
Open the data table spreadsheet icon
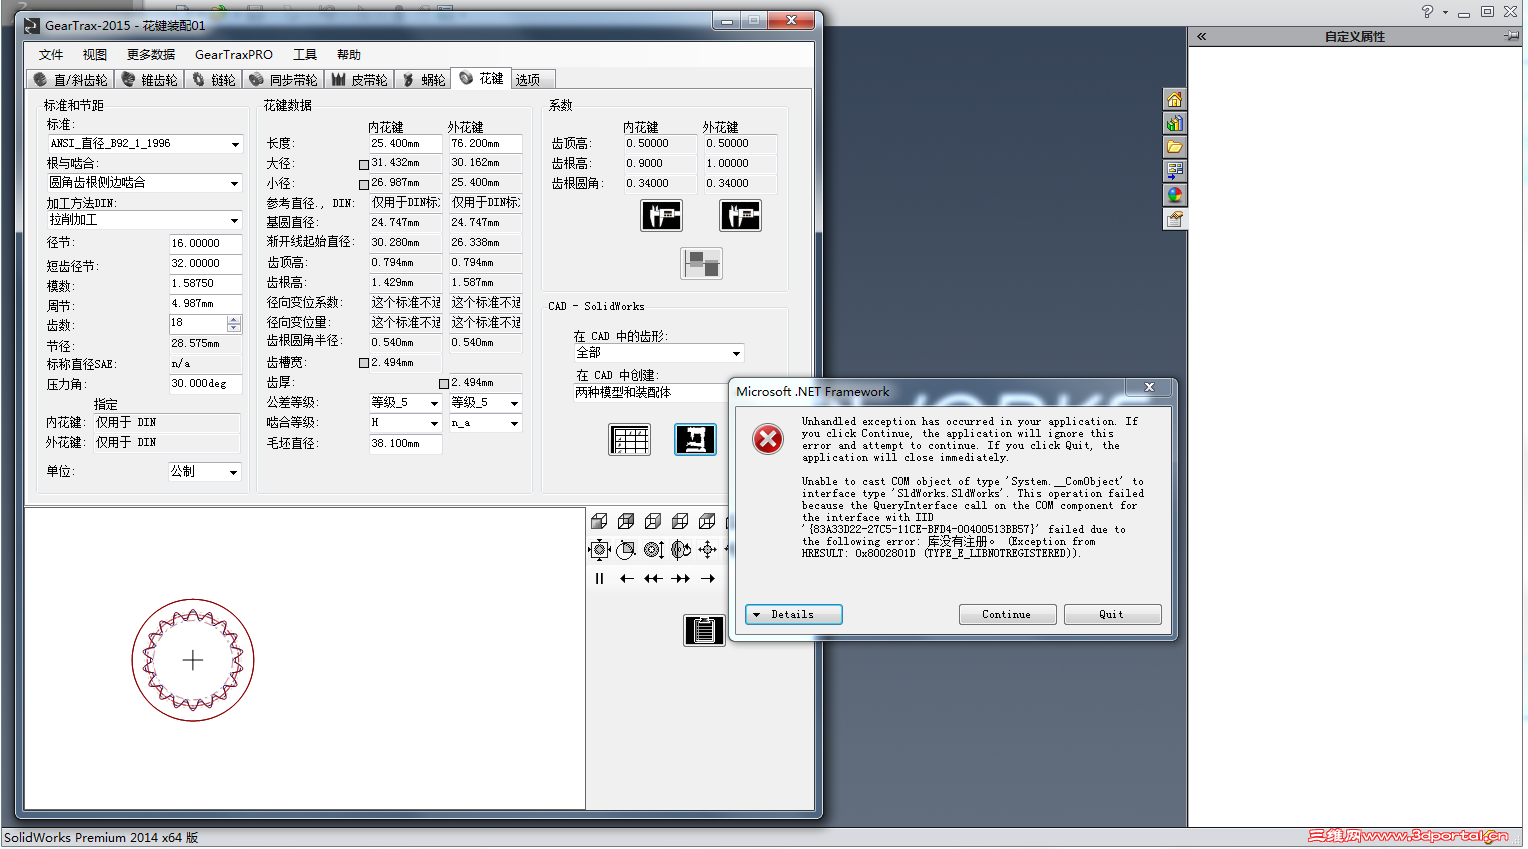point(630,439)
